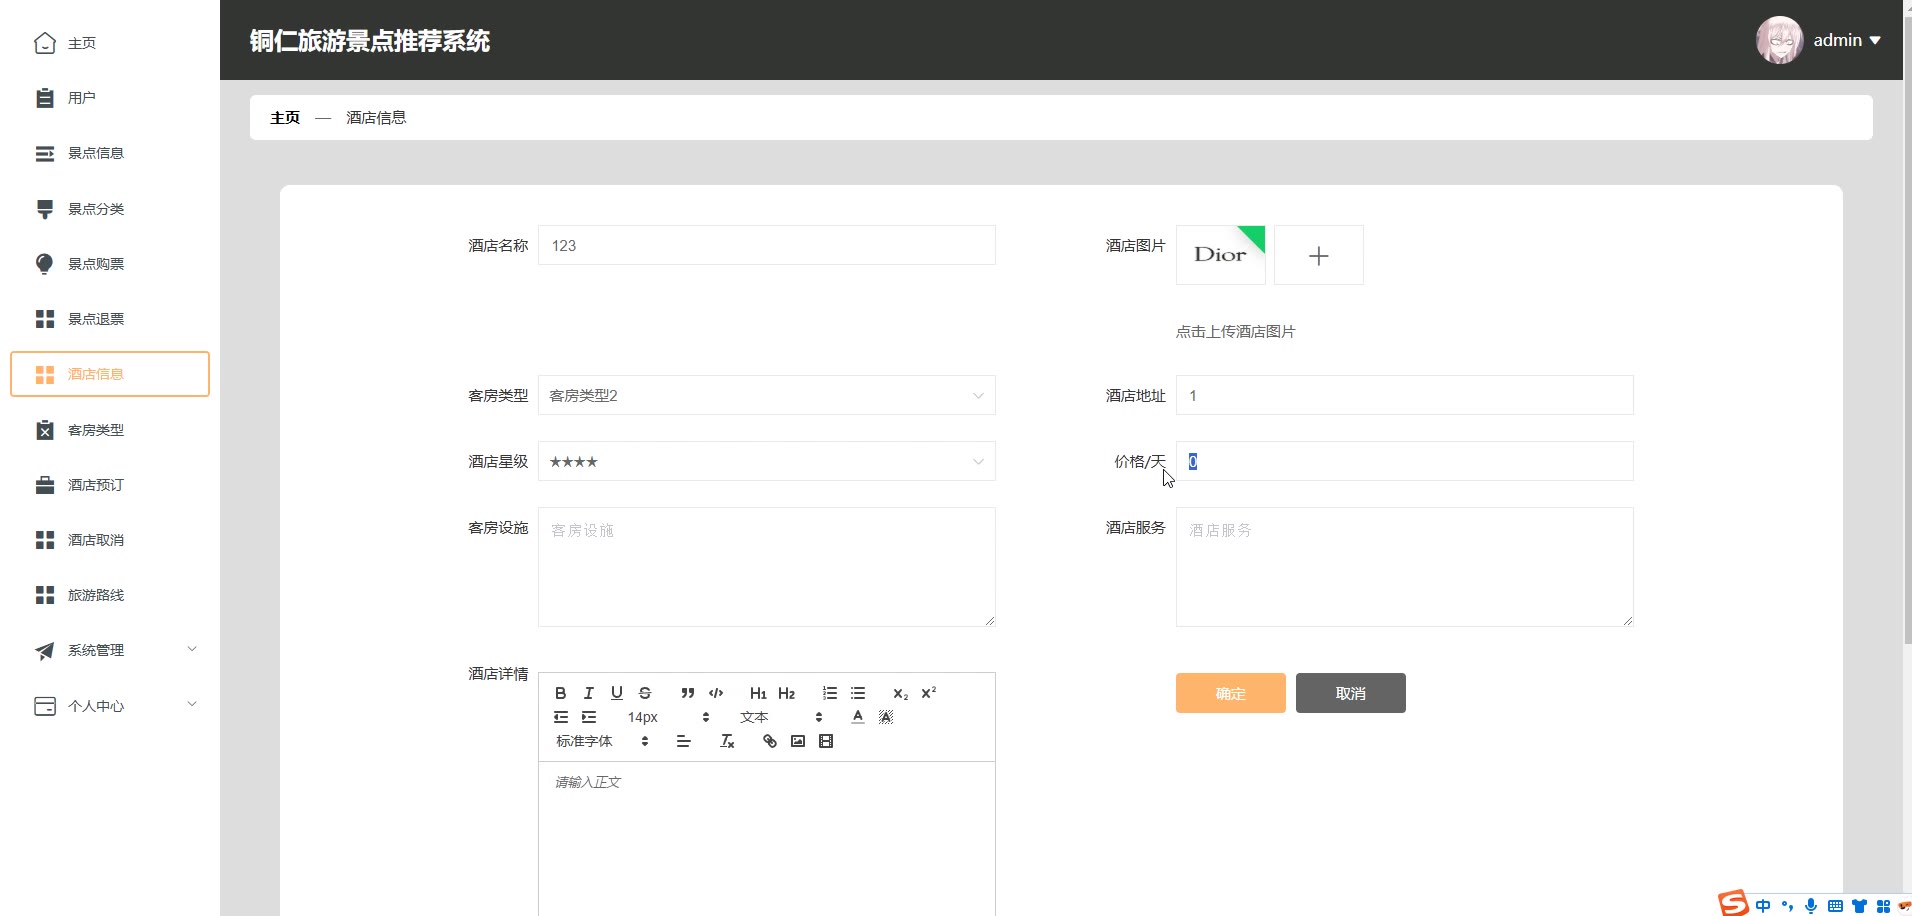Click the 确定 confirm button
Viewport: 1912px width, 916px height.
[x=1230, y=693]
